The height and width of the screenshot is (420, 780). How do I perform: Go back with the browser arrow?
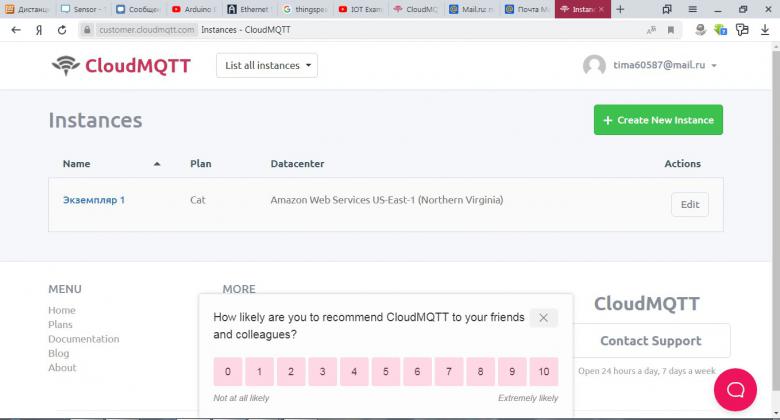16,30
